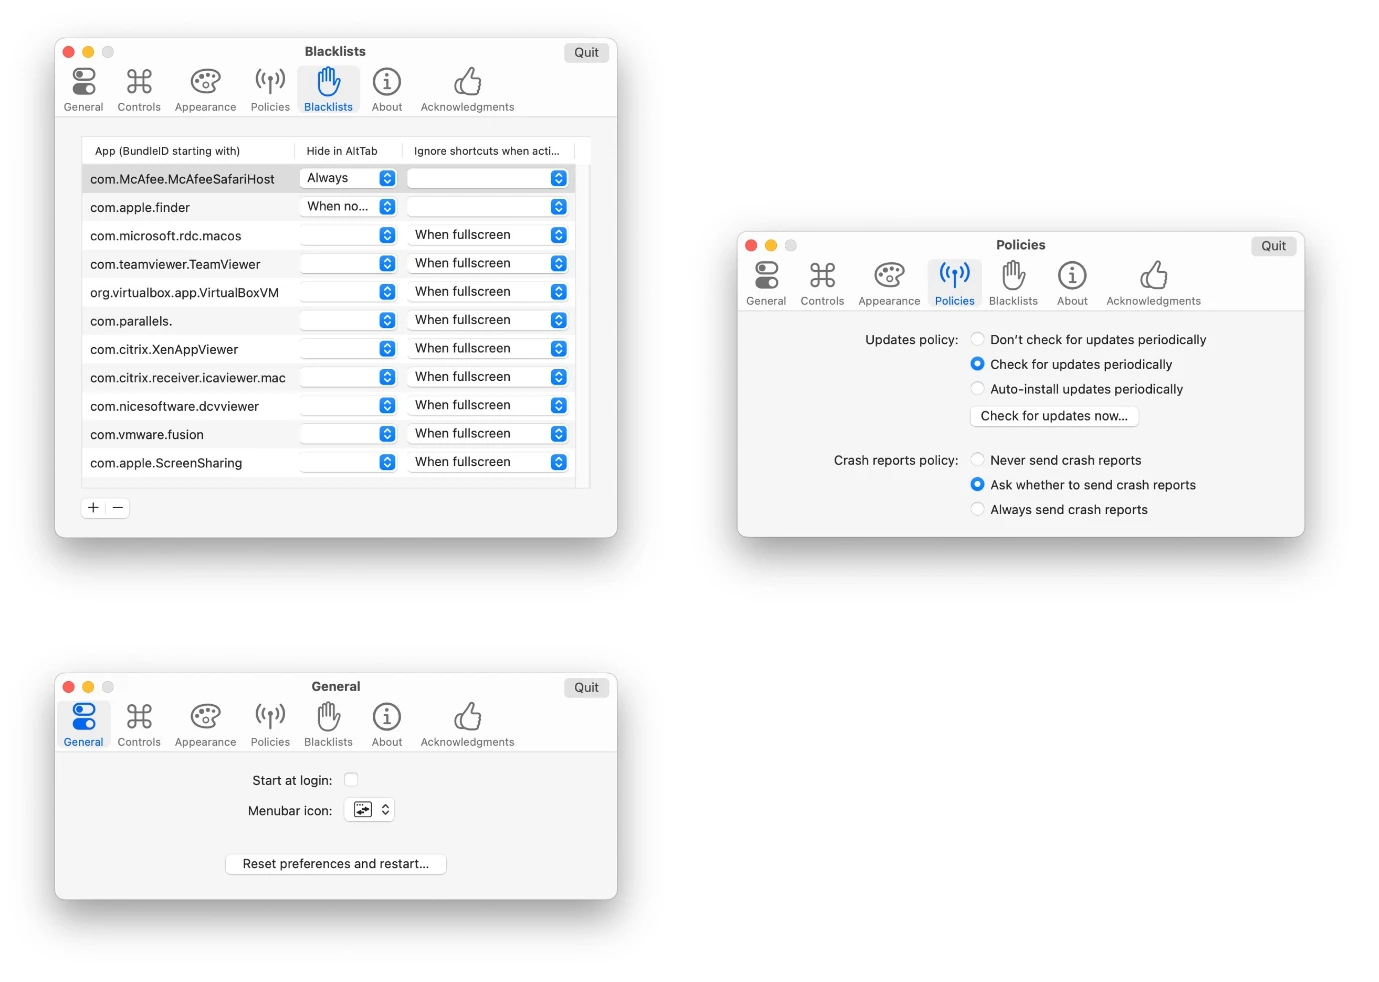
Task: Open About tab in Blacklists window
Action: click(x=387, y=90)
